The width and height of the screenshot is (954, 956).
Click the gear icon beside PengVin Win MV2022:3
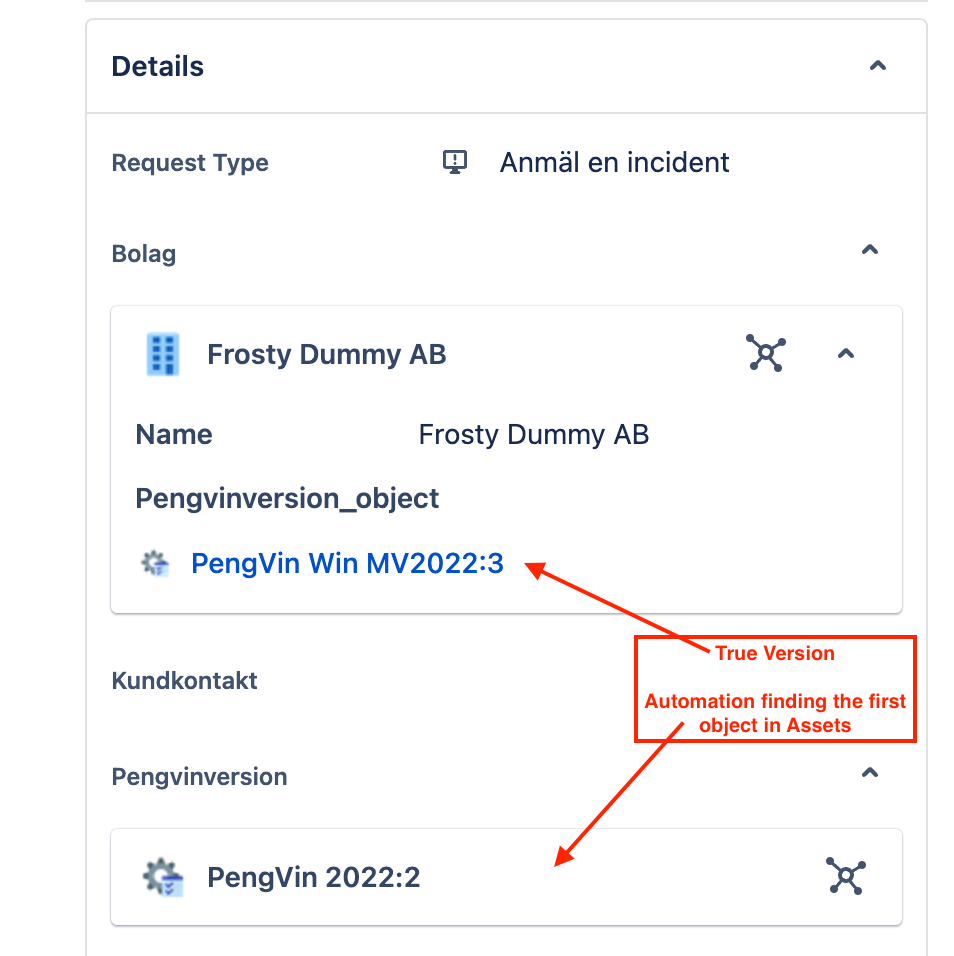click(156, 563)
